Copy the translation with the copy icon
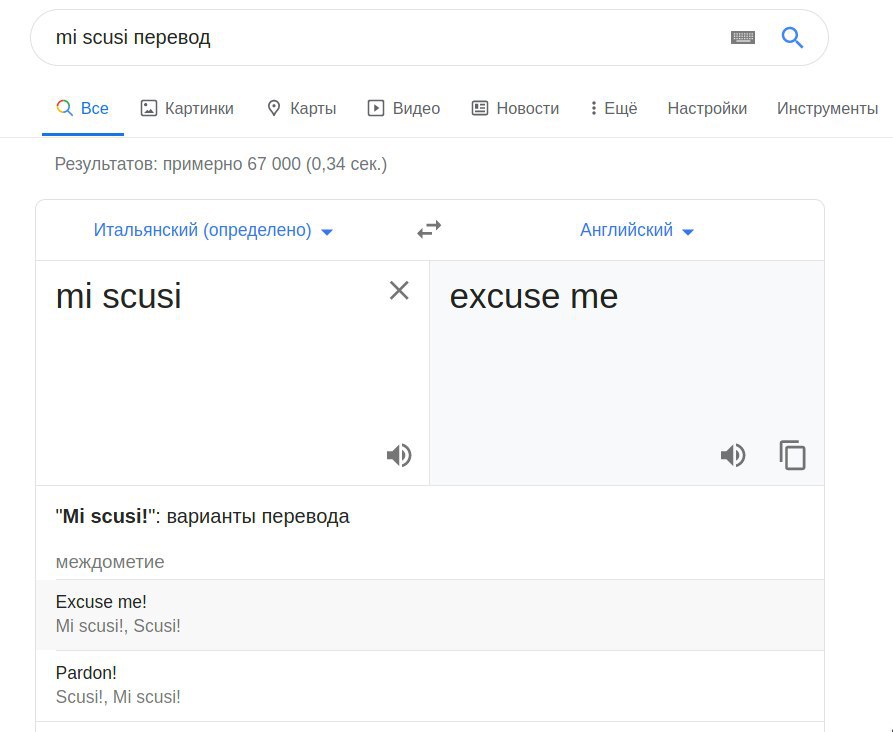893x732 pixels. pos(792,455)
